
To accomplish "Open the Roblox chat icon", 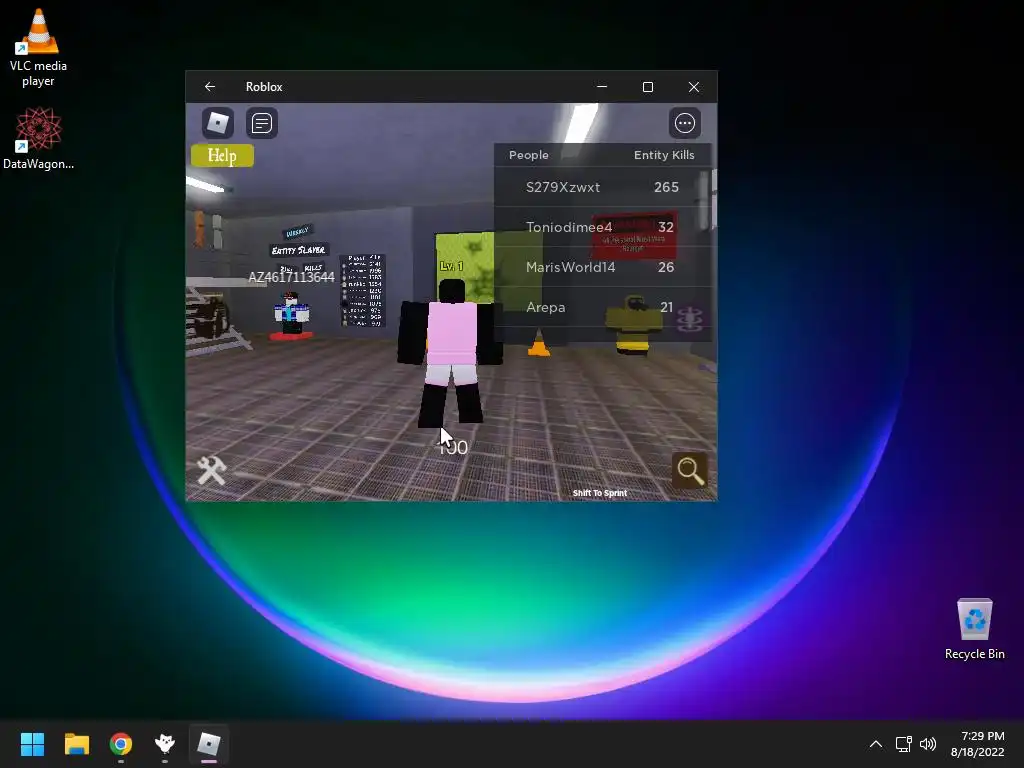I will [x=262, y=123].
